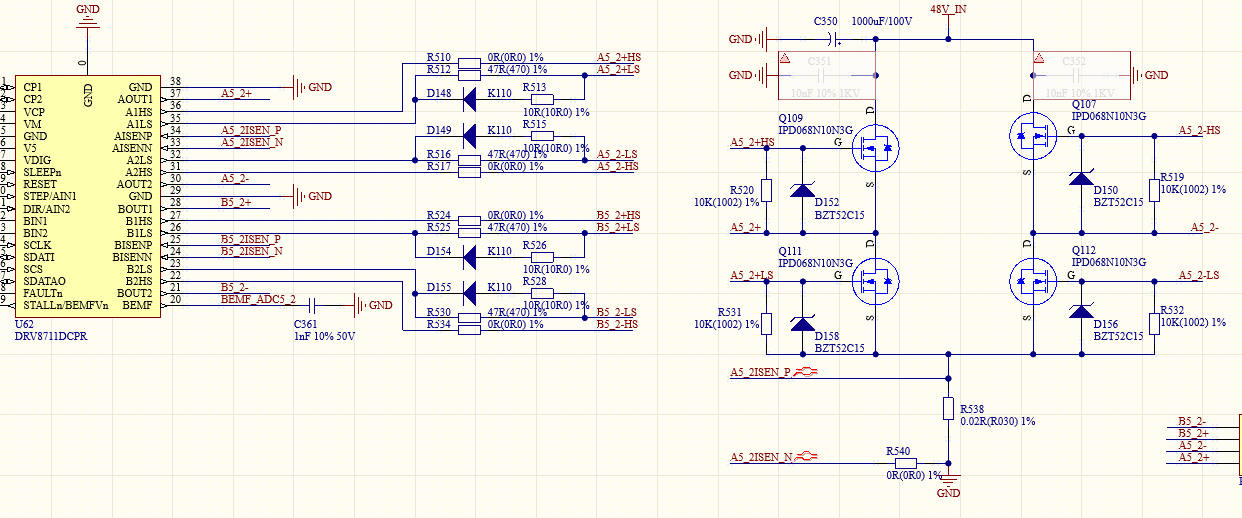Pick resistor R526 body
Viewport: 1242px width, 518px height.
pyautogui.click(x=541, y=257)
